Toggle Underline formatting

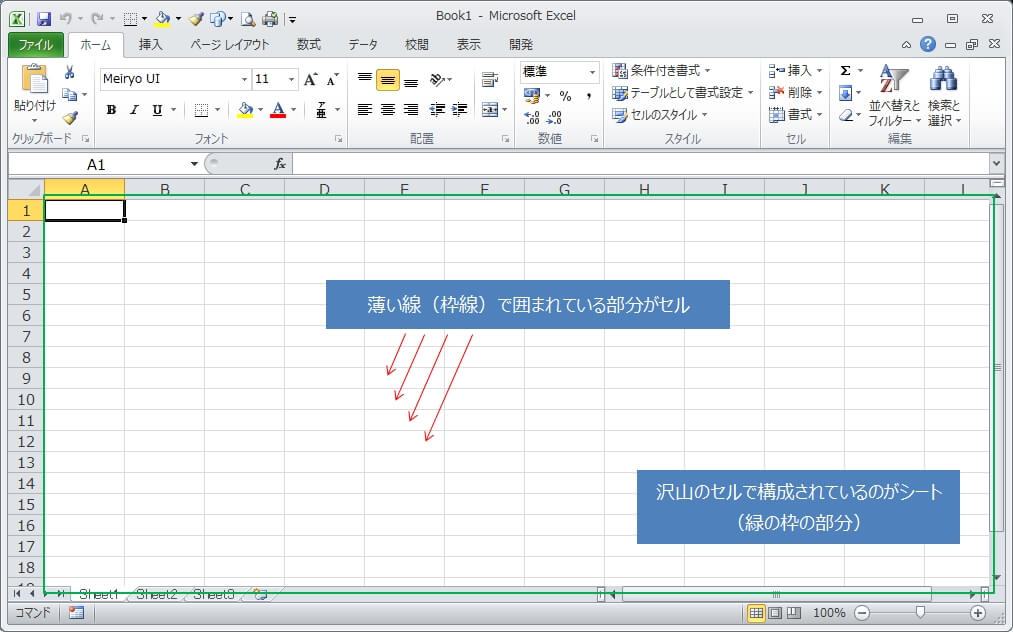click(x=157, y=110)
